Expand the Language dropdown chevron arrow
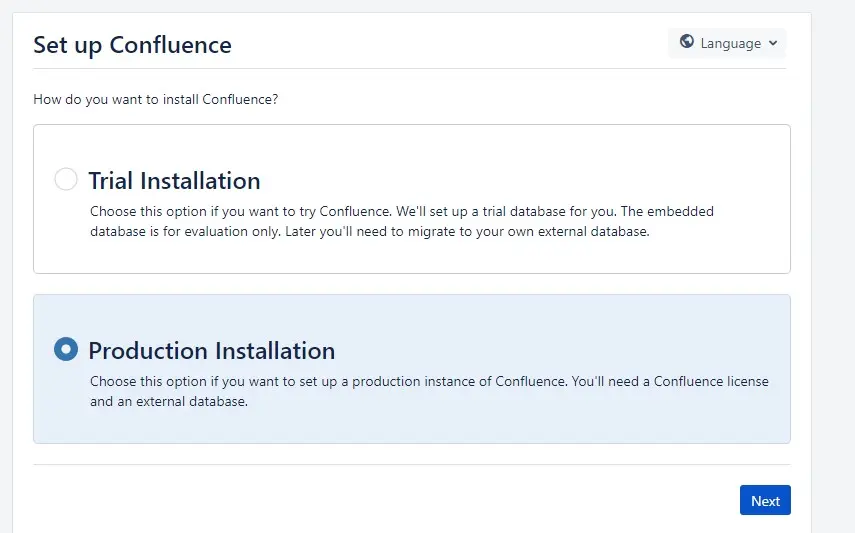Screen dimensions: 855x533 tap(773, 44)
